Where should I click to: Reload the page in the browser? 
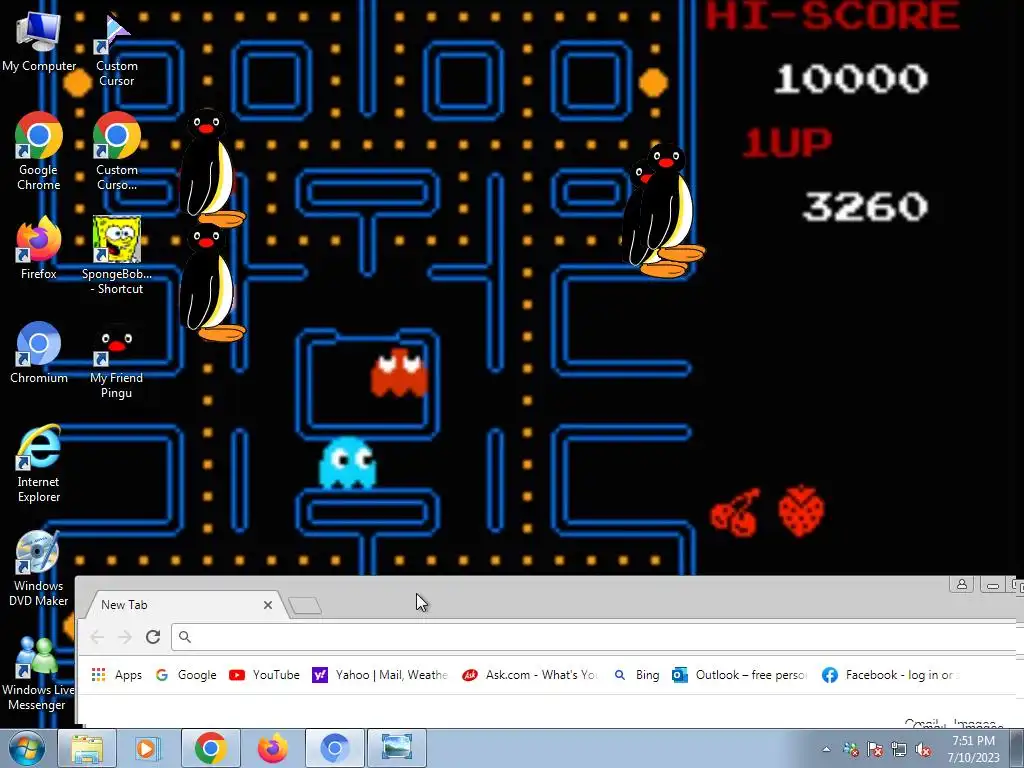pos(153,637)
